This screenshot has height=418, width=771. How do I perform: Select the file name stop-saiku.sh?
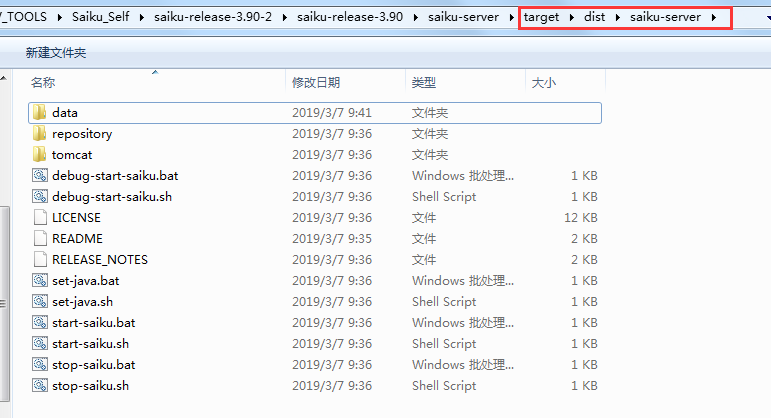coord(90,386)
